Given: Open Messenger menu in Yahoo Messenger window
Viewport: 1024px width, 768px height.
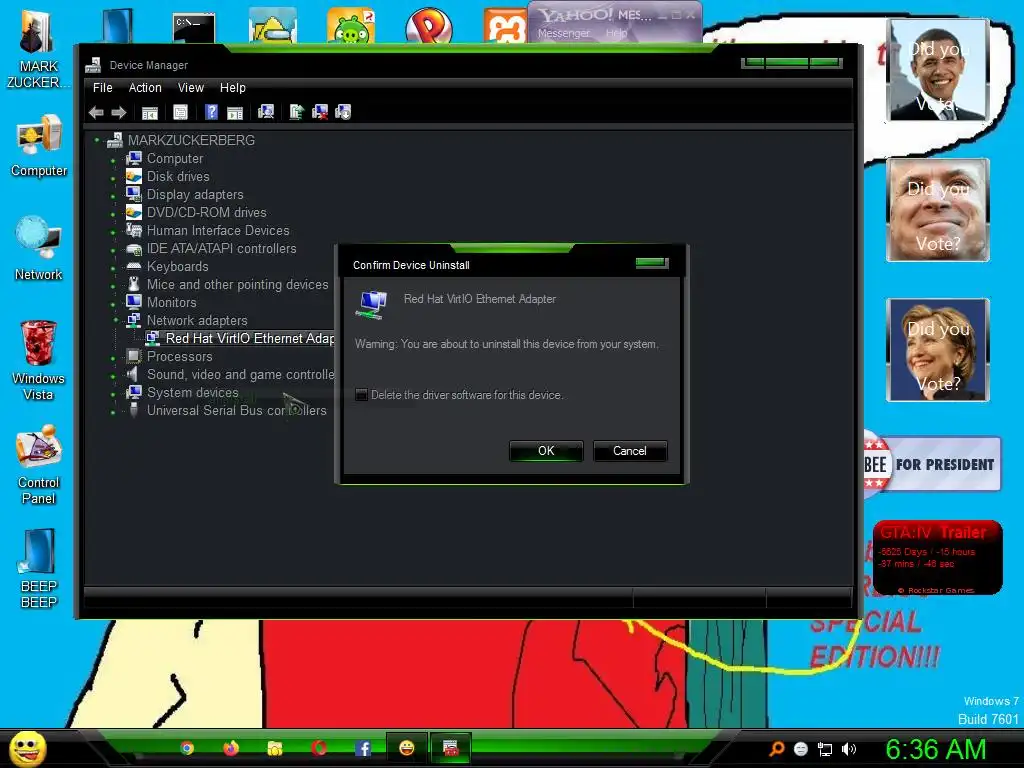Looking at the screenshot, I should [564, 33].
